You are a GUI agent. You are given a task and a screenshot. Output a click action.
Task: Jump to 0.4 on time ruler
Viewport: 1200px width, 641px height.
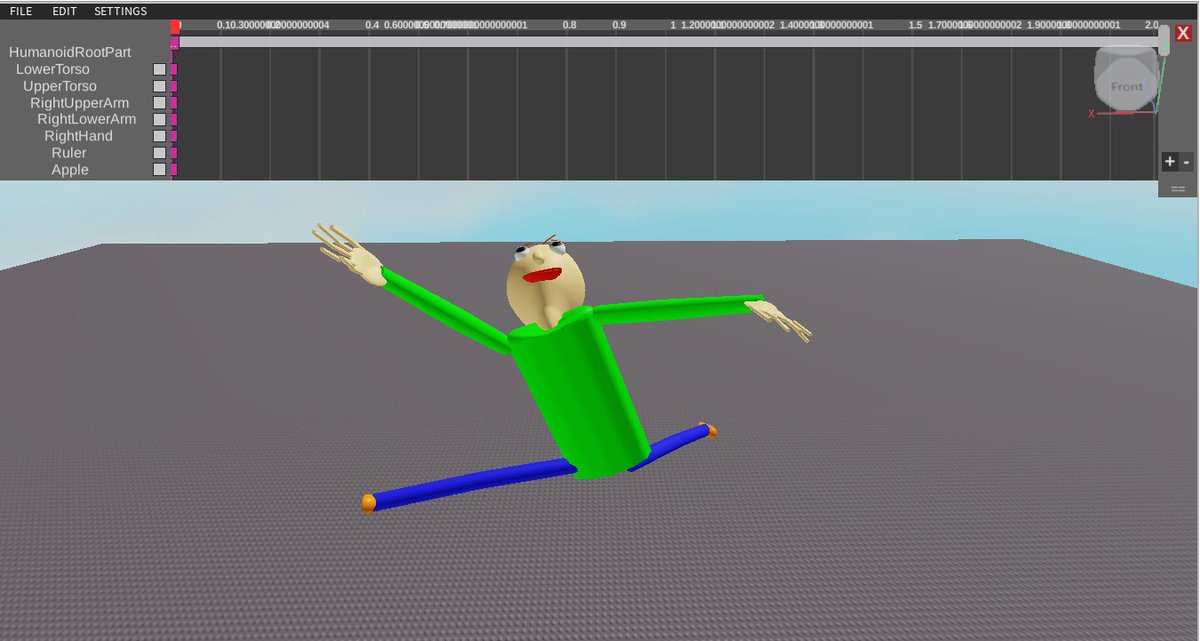372,26
